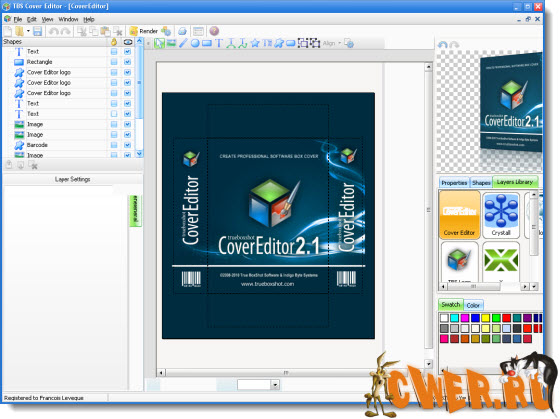
Task: Switch to the Layers Library tab
Action: click(515, 182)
